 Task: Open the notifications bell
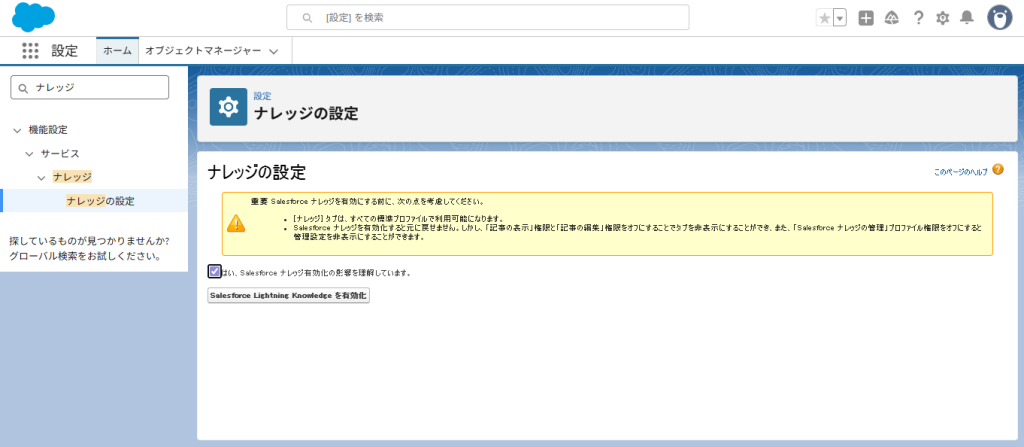(x=966, y=18)
